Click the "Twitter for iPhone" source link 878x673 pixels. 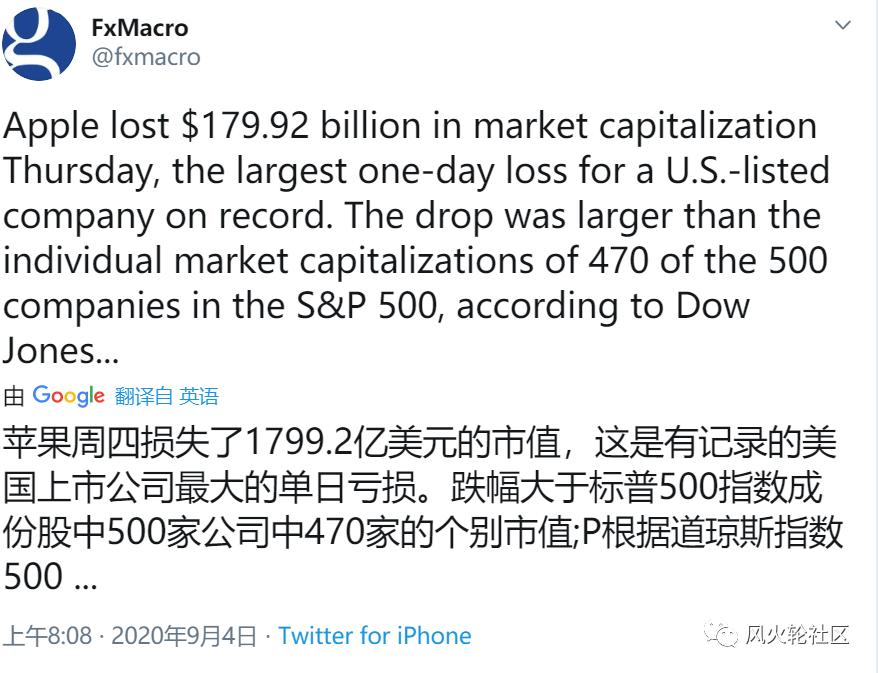[375, 635]
